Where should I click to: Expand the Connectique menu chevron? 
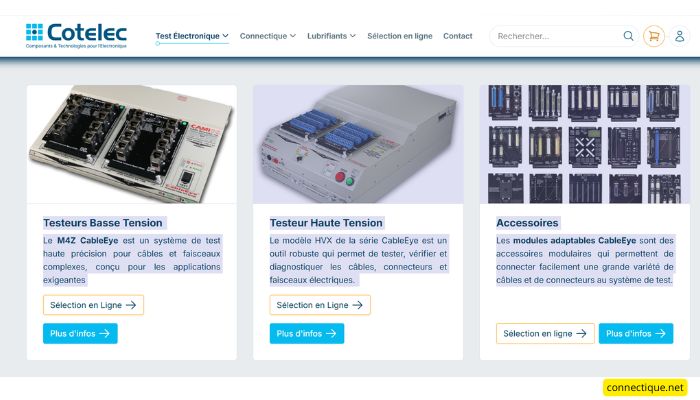tap(293, 36)
